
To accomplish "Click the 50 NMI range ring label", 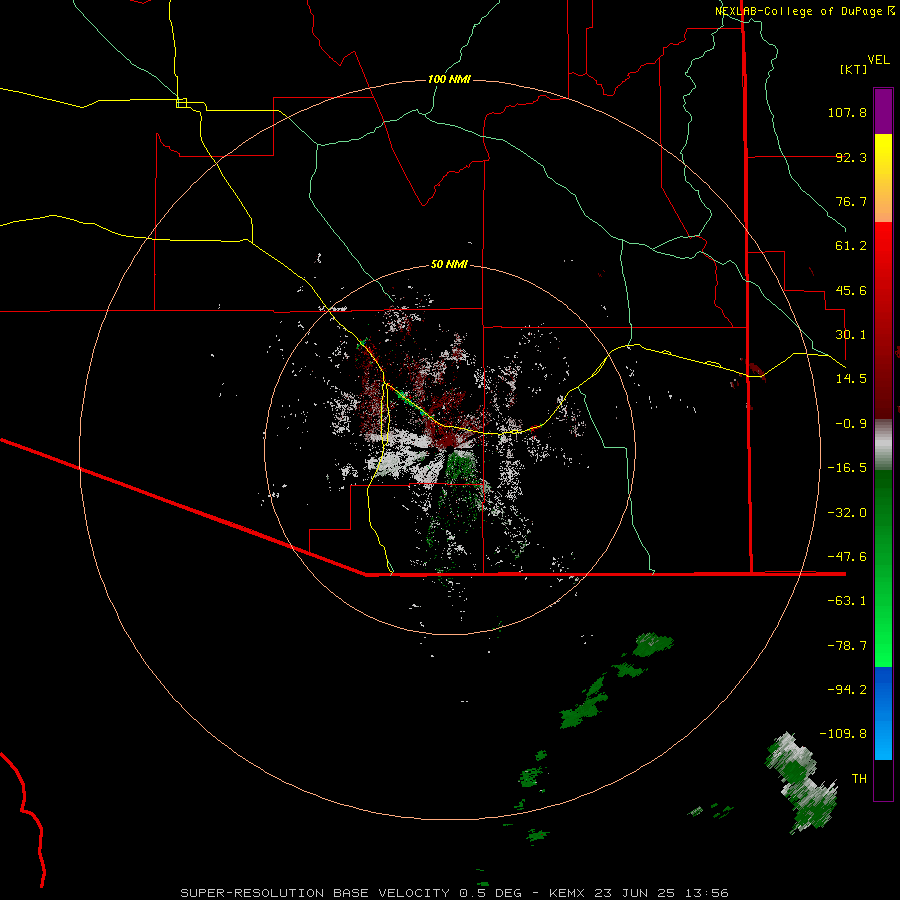I will point(449,264).
